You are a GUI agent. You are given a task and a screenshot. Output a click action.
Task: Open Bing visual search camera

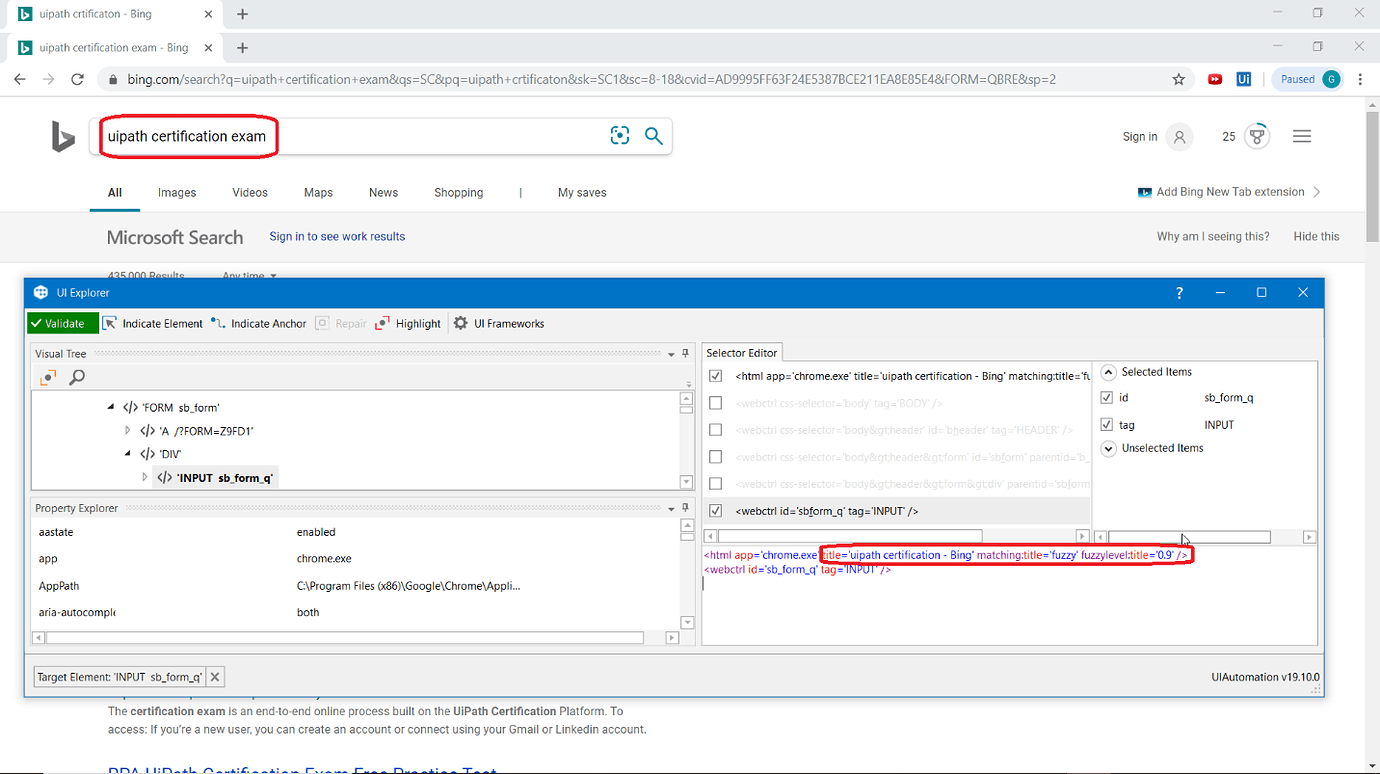point(619,134)
